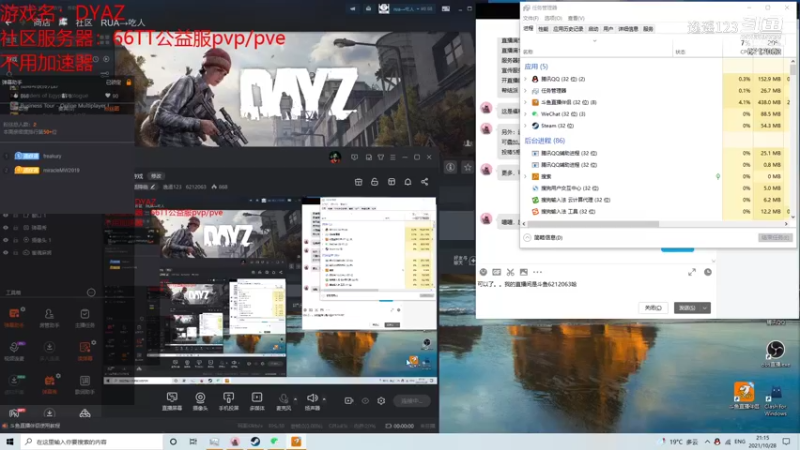
Task: Open 弹幕助手 tool in toolbox
Action: 14,318
